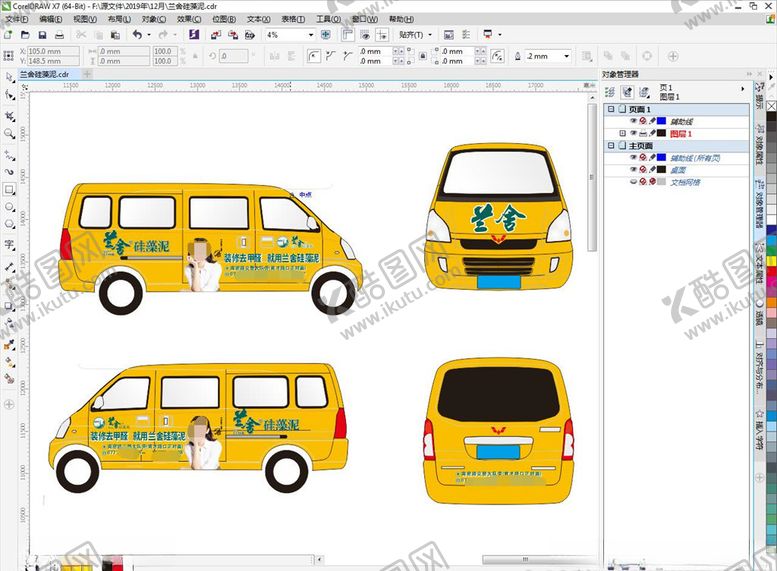Expand the 图层 1 tree node

point(622,133)
